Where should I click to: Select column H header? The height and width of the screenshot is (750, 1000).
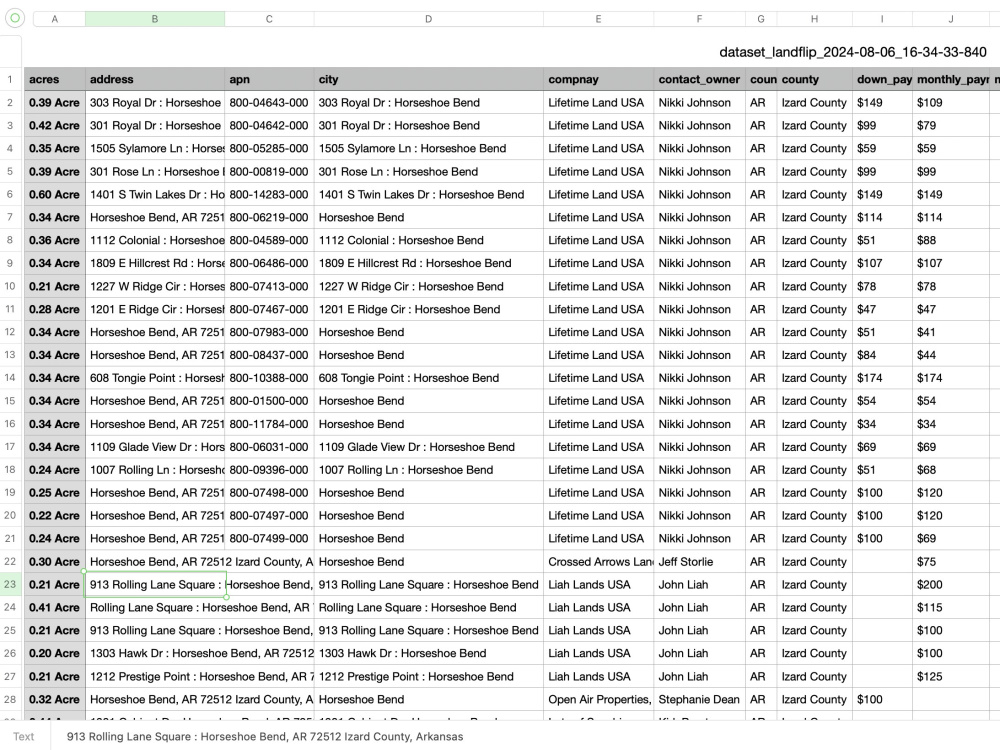(x=814, y=19)
